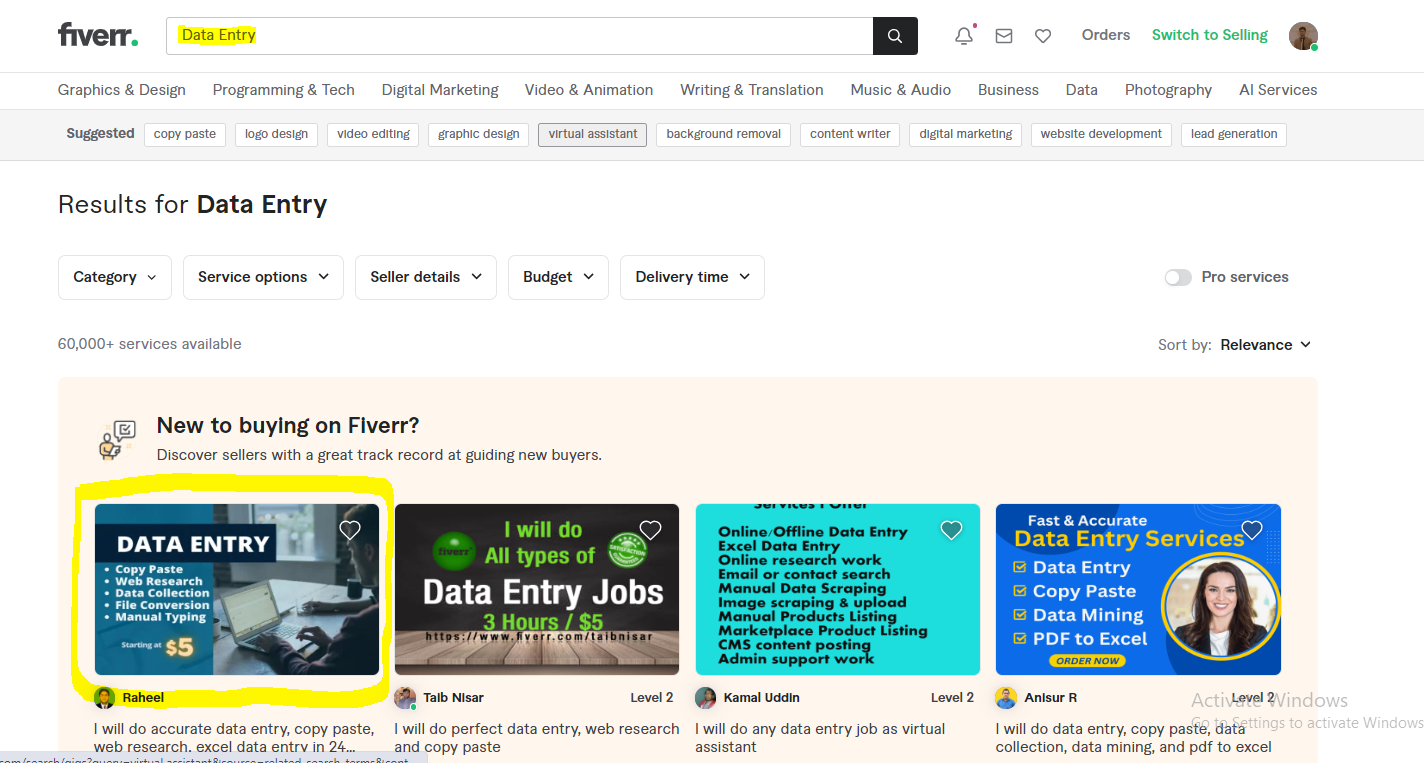The width and height of the screenshot is (1424, 763).
Task: Favorite Kamal Uddin's gig with heart icon
Action: [x=951, y=530]
